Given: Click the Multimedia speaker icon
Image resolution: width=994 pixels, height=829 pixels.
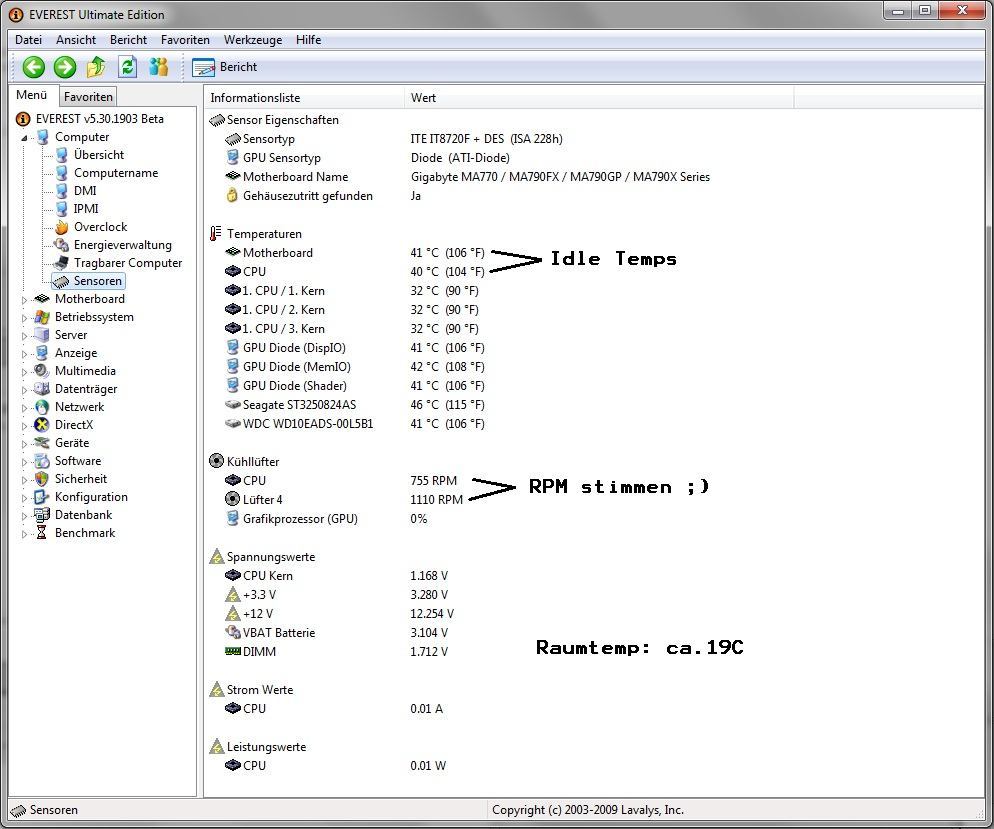Looking at the screenshot, I should pos(42,371).
